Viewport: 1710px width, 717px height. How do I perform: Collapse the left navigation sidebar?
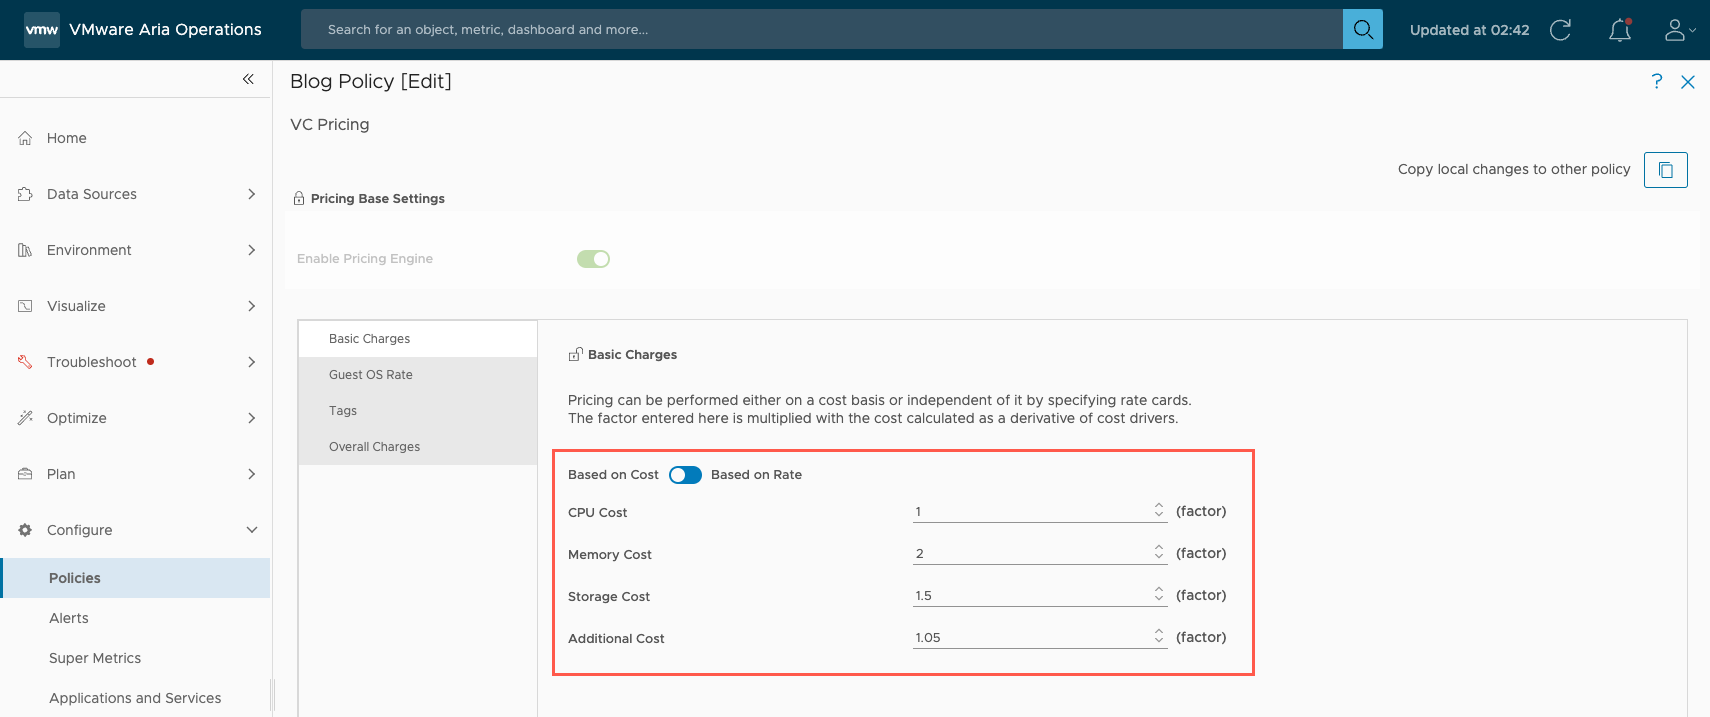(x=248, y=79)
